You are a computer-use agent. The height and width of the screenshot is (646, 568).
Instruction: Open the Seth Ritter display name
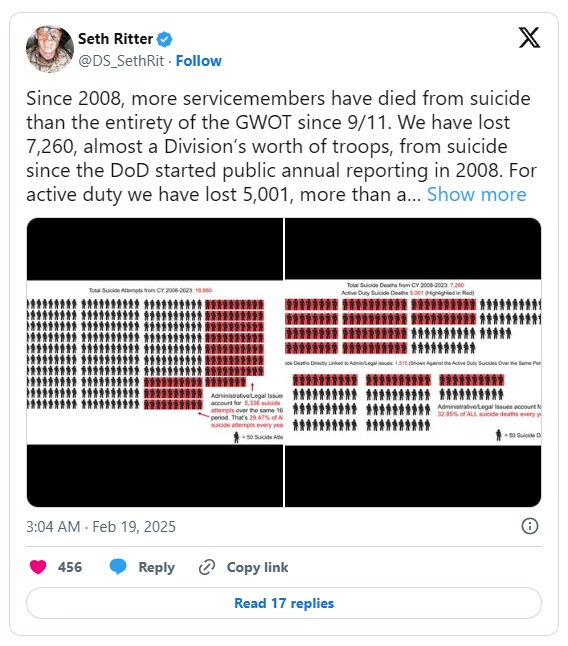click(115, 39)
